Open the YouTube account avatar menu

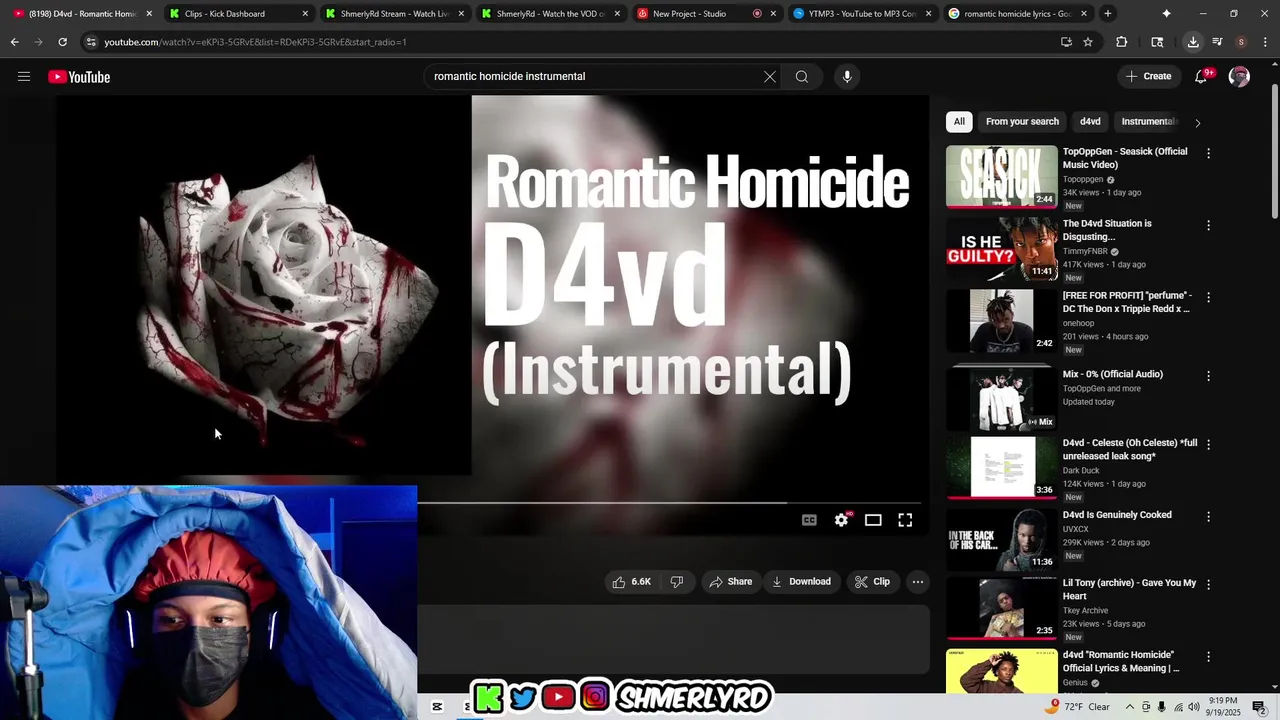click(1239, 77)
